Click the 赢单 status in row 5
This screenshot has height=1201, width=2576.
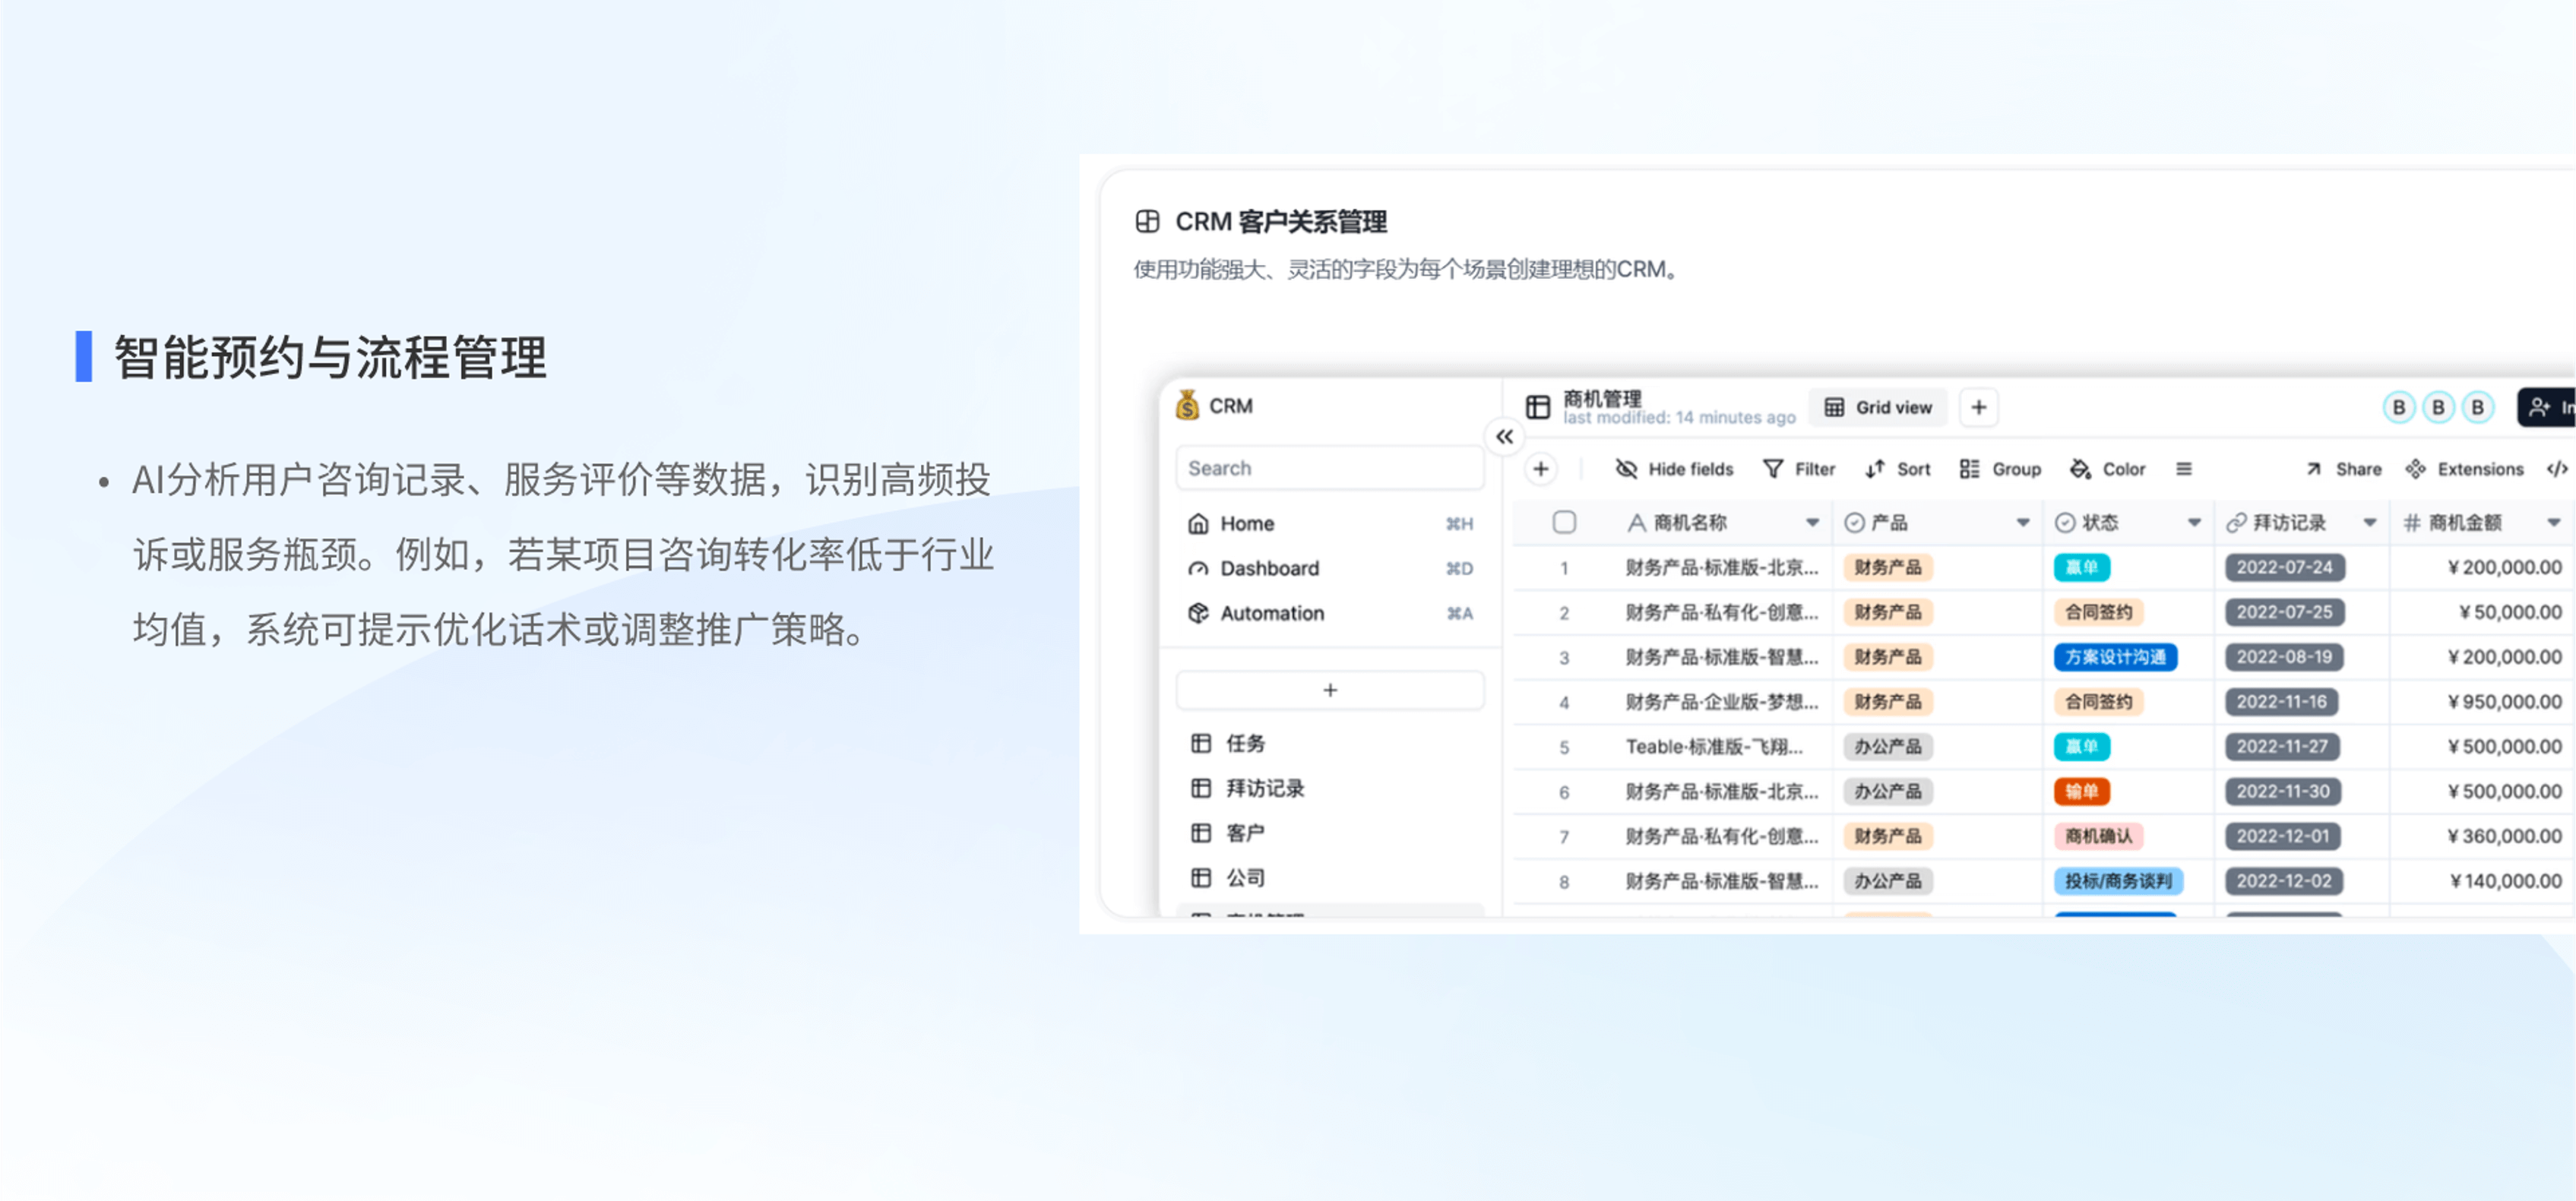tap(2082, 748)
